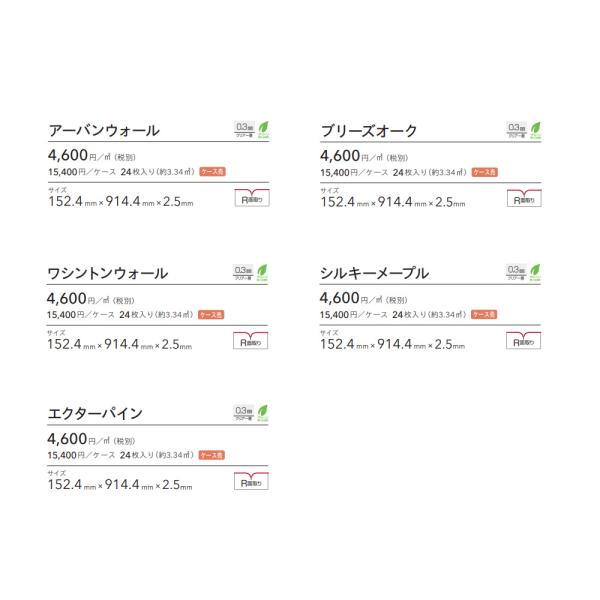Select the アーバンウォール product title

click(104, 130)
